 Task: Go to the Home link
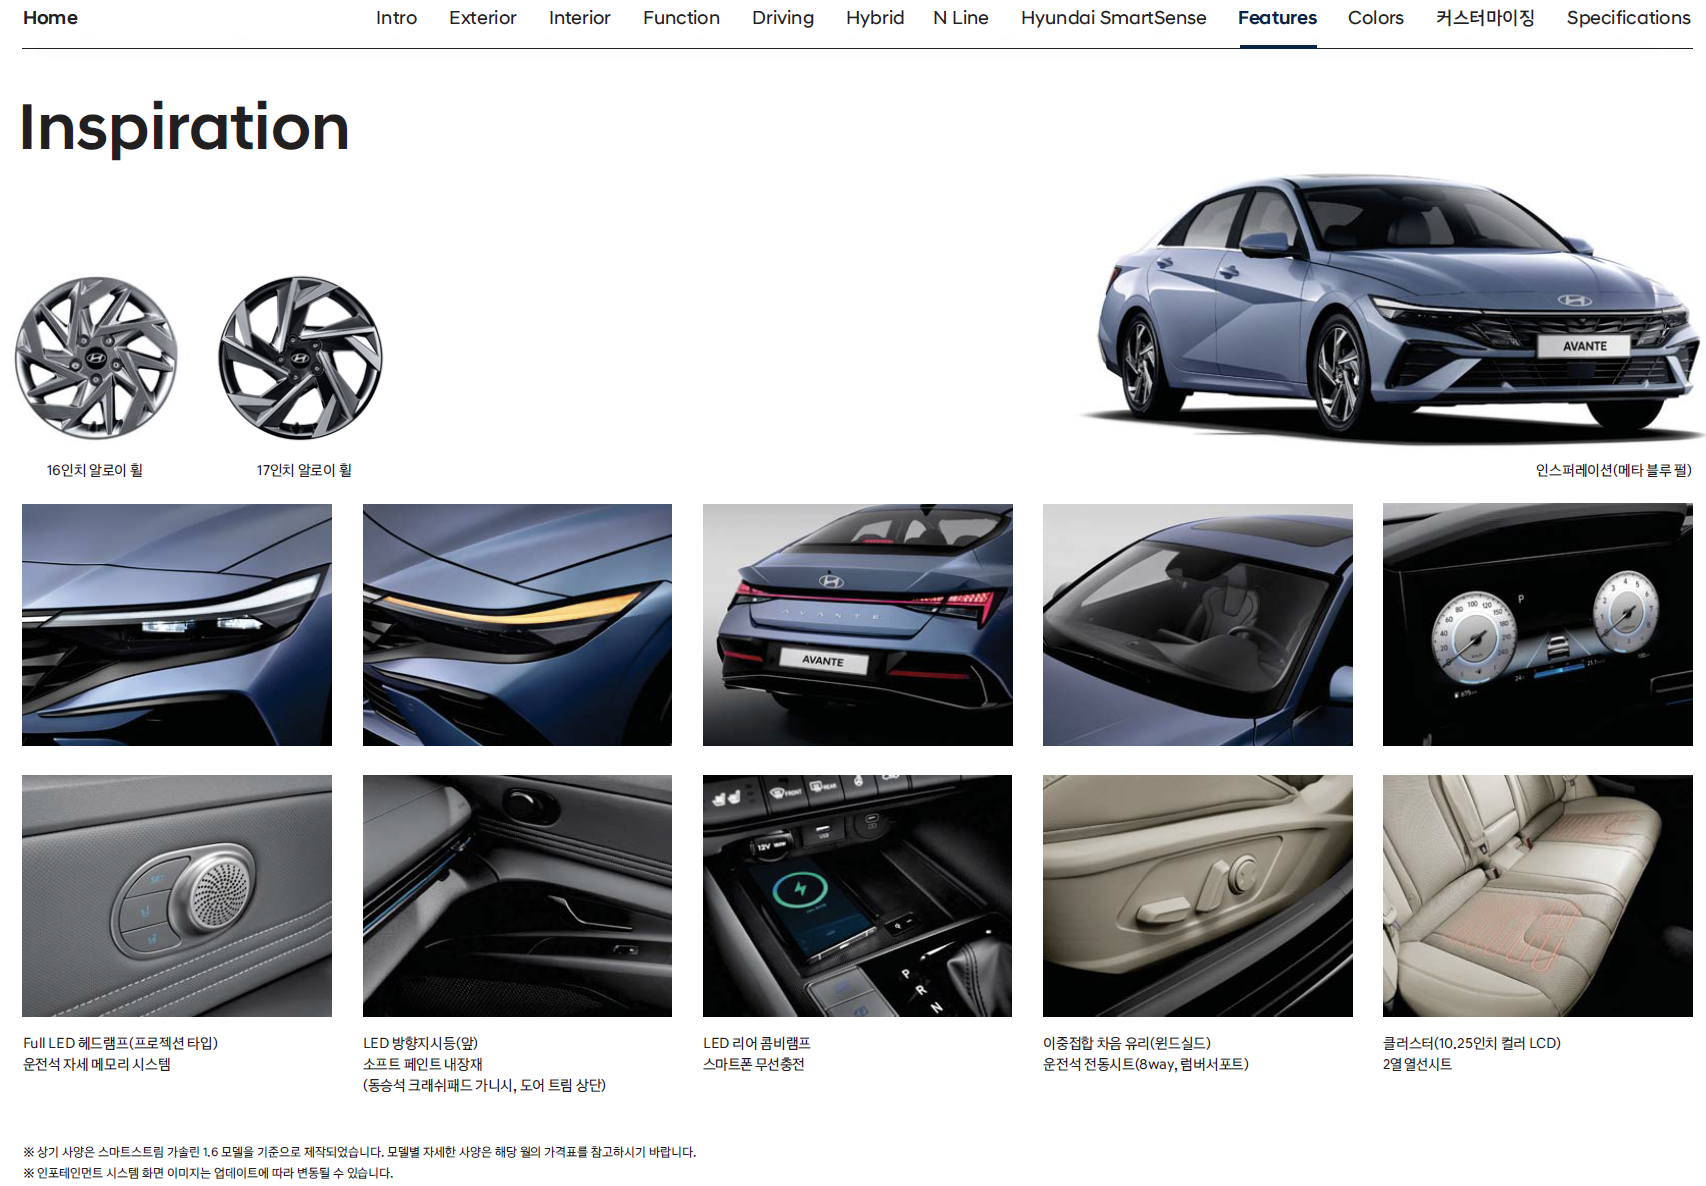[50, 18]
